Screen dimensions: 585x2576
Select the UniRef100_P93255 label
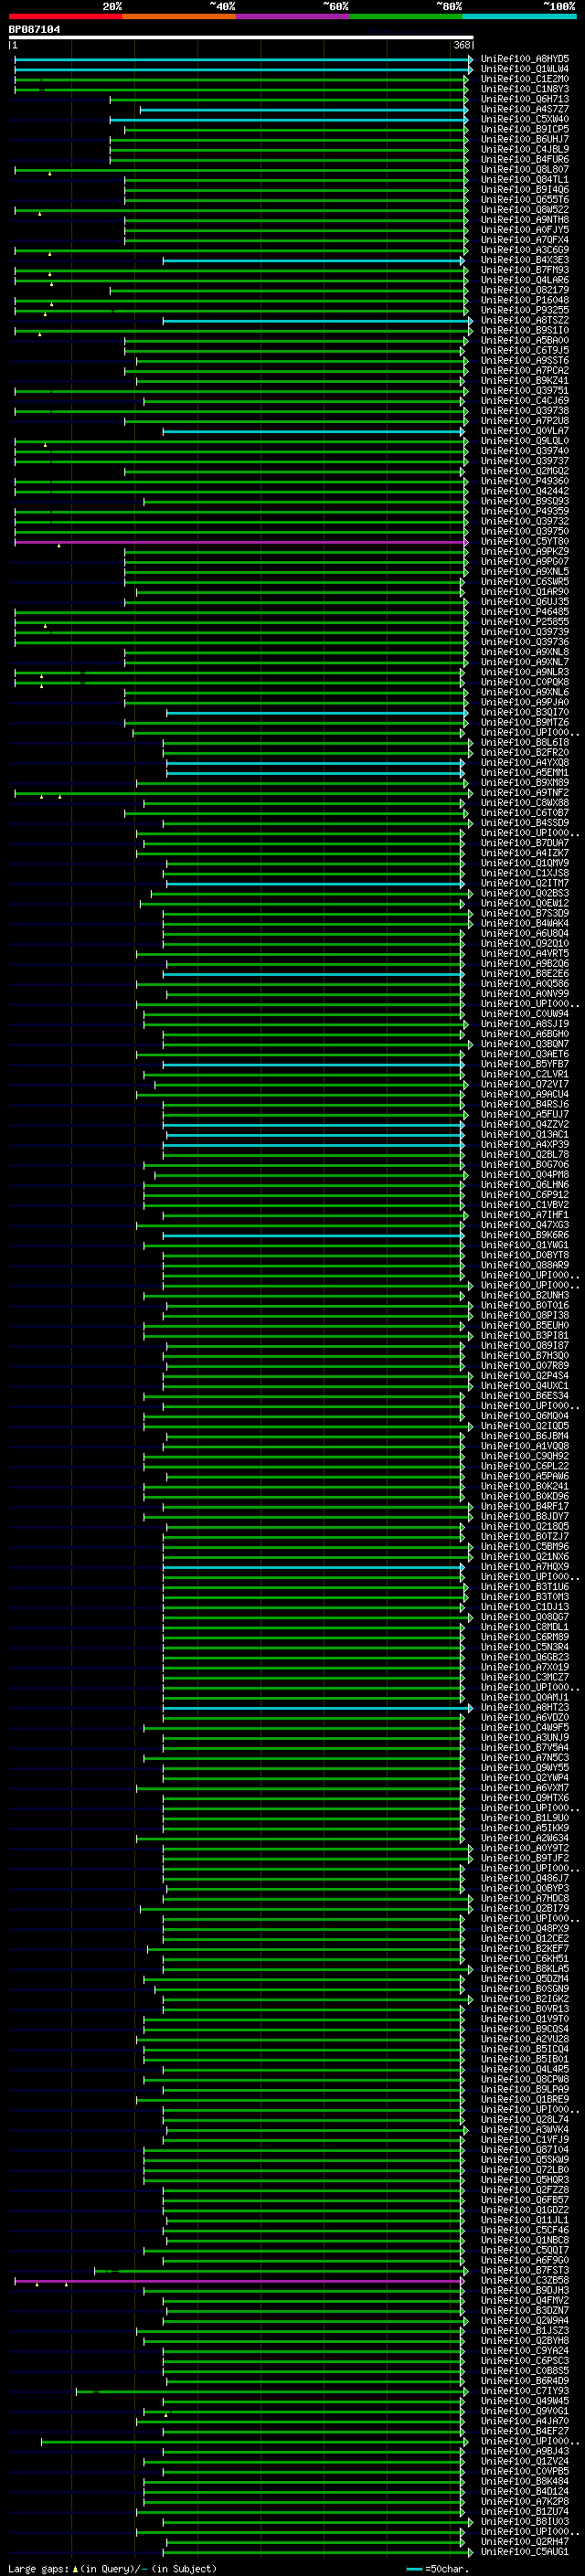click(x=525, y=310)
